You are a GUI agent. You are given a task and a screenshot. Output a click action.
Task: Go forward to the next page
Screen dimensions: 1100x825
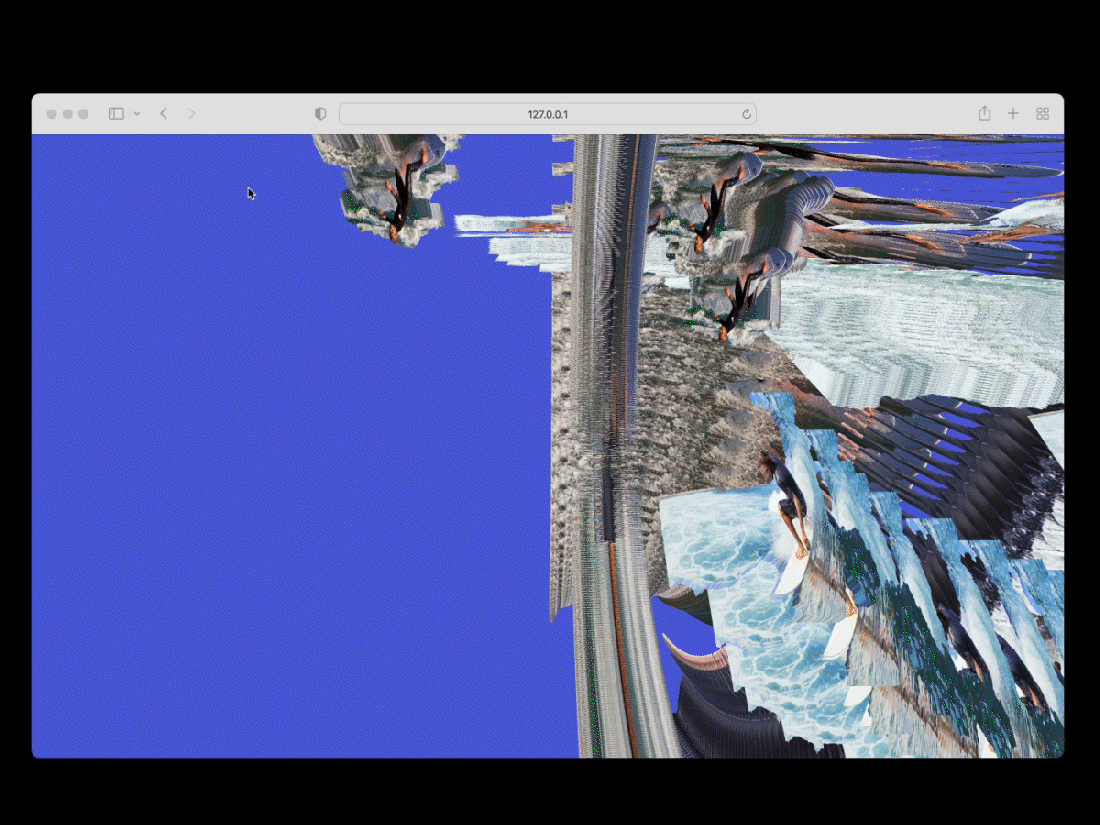[x=191, y=114]
